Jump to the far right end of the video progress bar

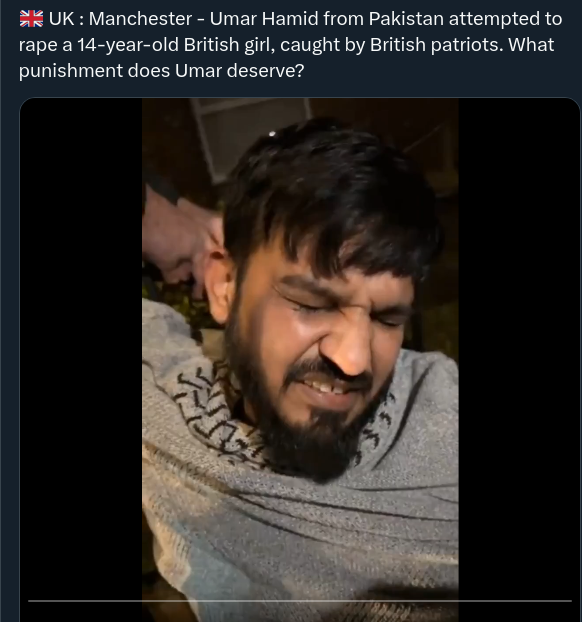570,601
